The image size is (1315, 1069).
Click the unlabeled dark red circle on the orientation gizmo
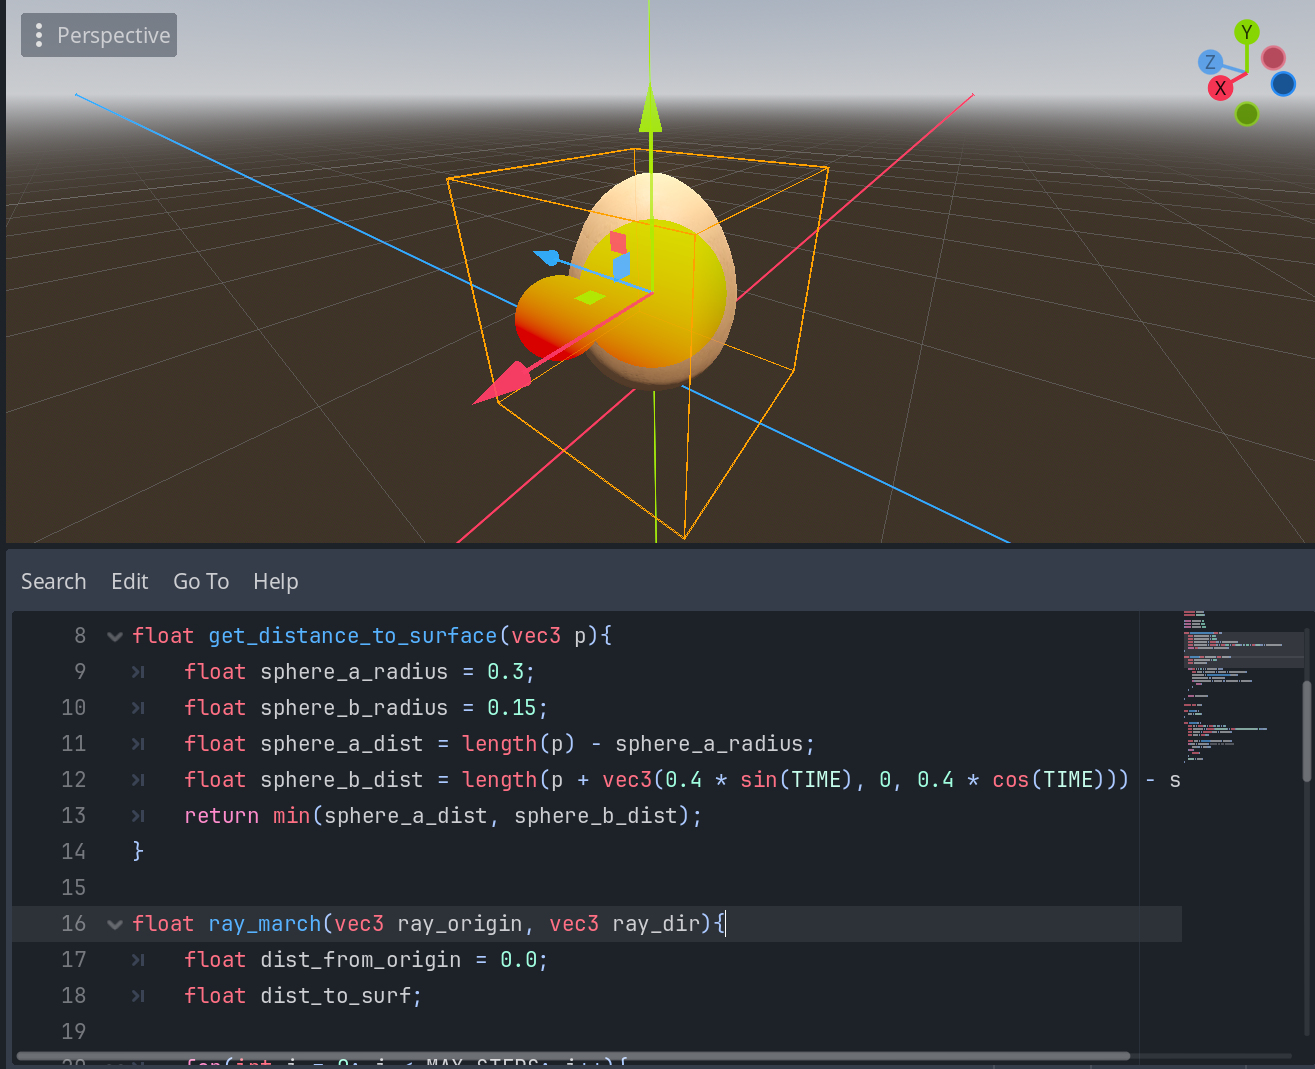point(1273,58)
